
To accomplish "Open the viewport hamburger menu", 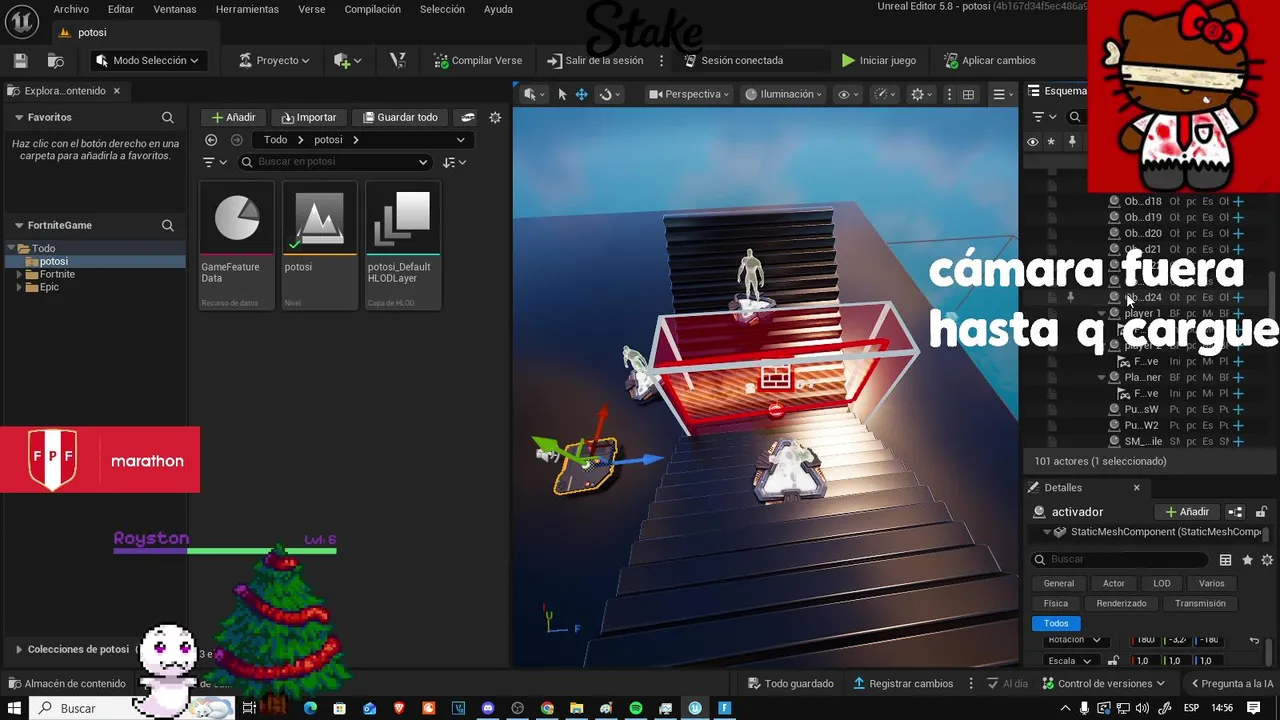I will coord(1002,94).
